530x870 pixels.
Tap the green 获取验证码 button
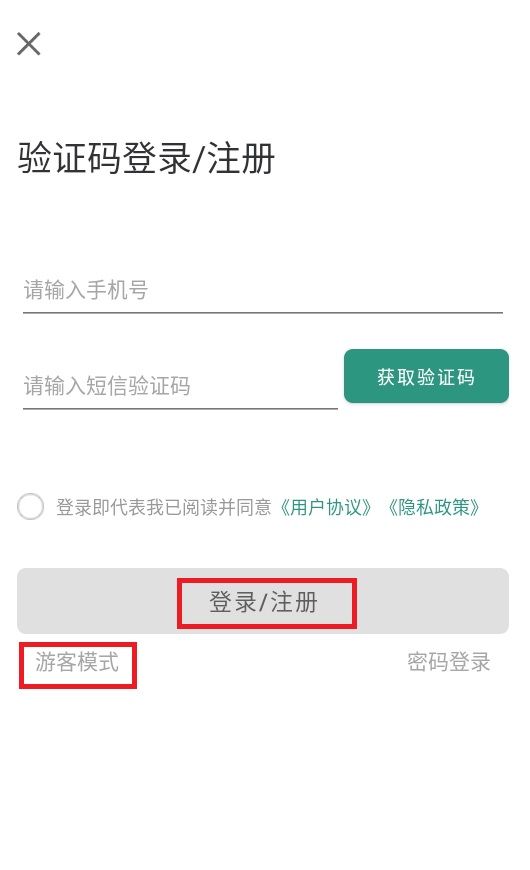coord(426,376)
